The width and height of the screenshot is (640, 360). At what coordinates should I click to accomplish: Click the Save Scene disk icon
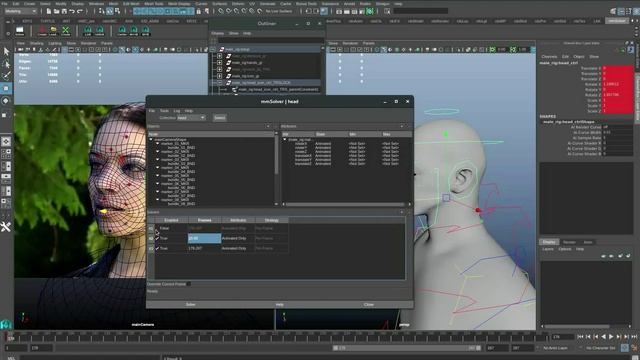64,11
